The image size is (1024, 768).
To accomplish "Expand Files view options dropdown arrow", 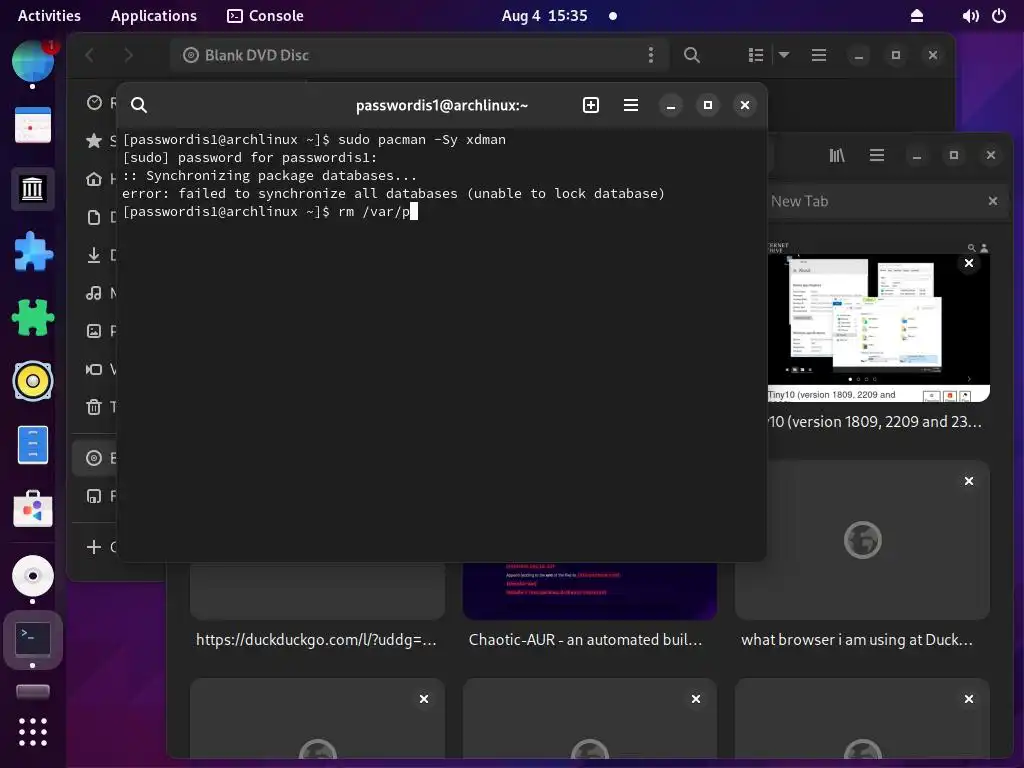I will coord(784,55).
